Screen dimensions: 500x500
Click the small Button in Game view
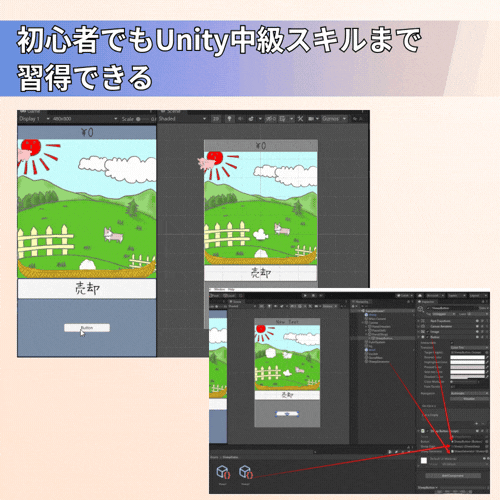(87, 328)
